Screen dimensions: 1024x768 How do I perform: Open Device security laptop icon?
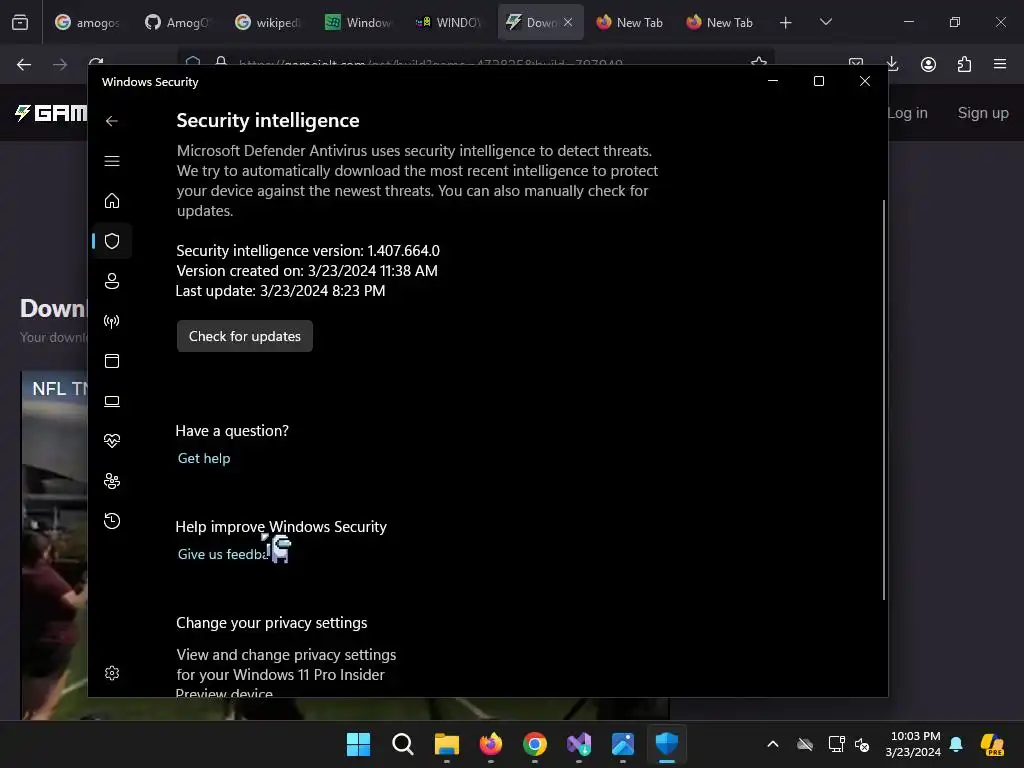tap(112, 401)
